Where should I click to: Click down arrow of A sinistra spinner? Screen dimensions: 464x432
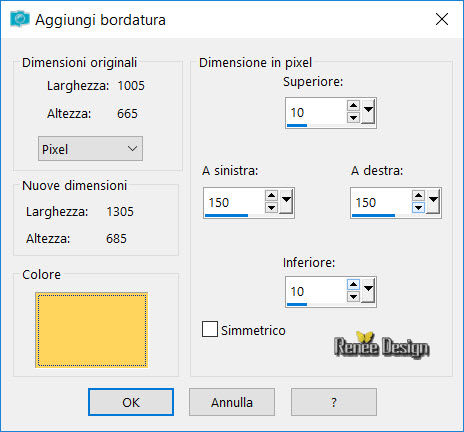pos(271,208)
